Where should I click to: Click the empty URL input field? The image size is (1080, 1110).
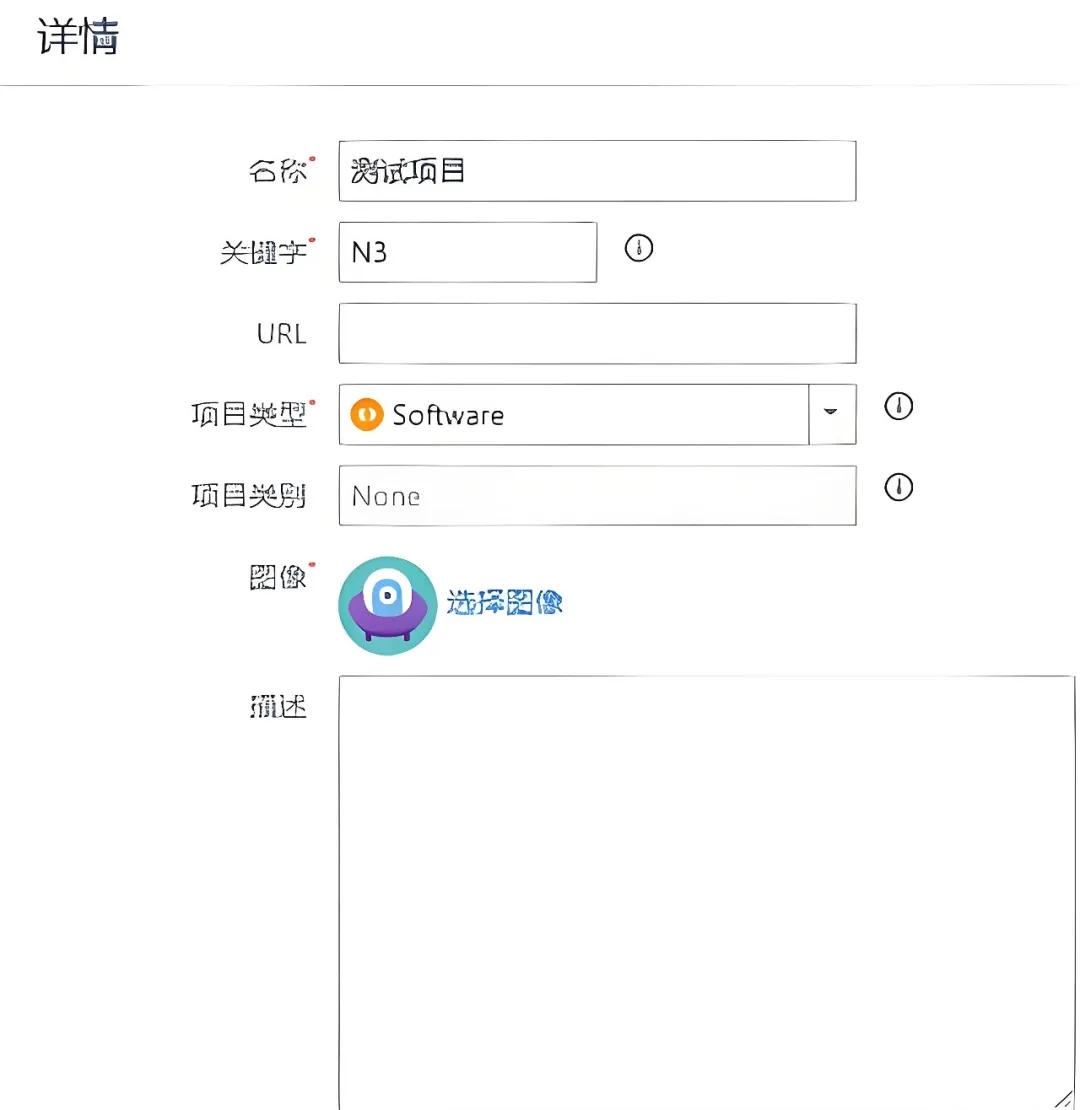coord(597,333)
